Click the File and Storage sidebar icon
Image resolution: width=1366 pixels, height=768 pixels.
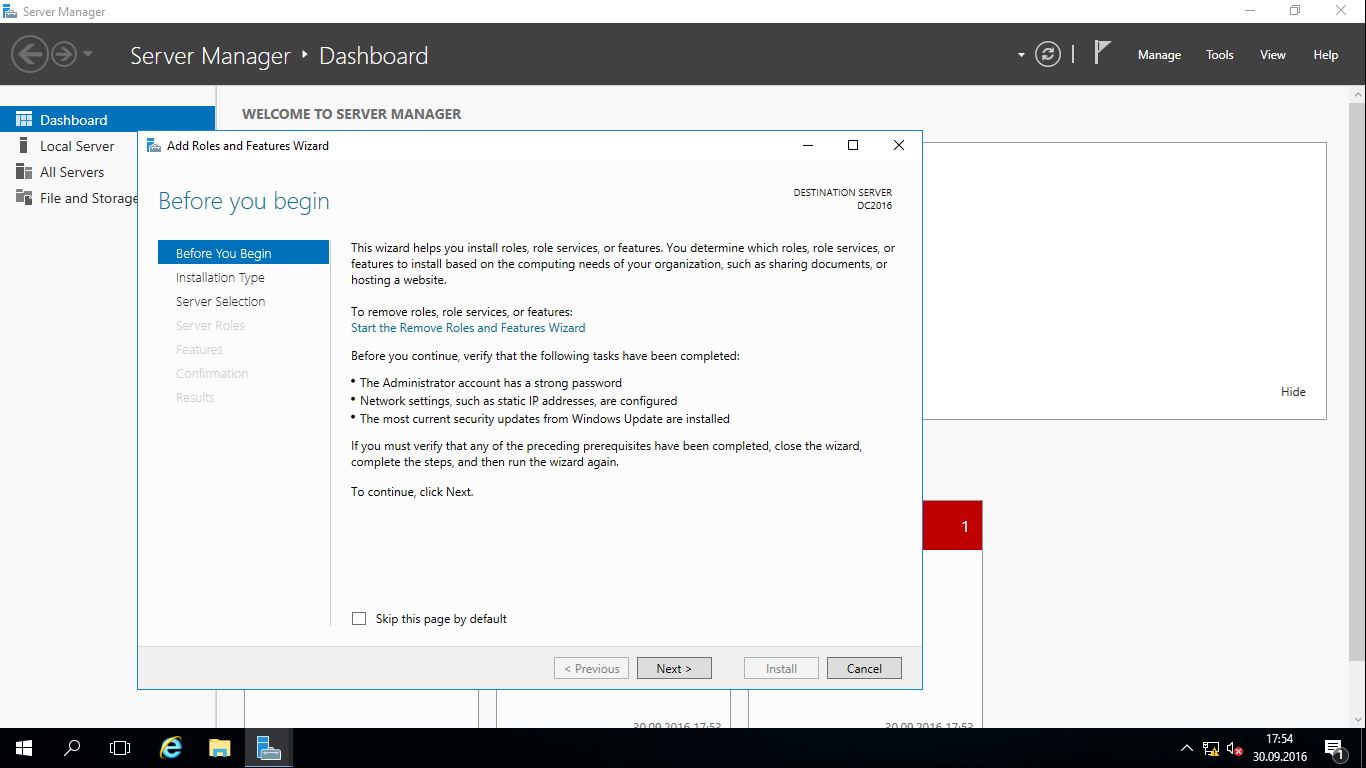coord(24,197)
